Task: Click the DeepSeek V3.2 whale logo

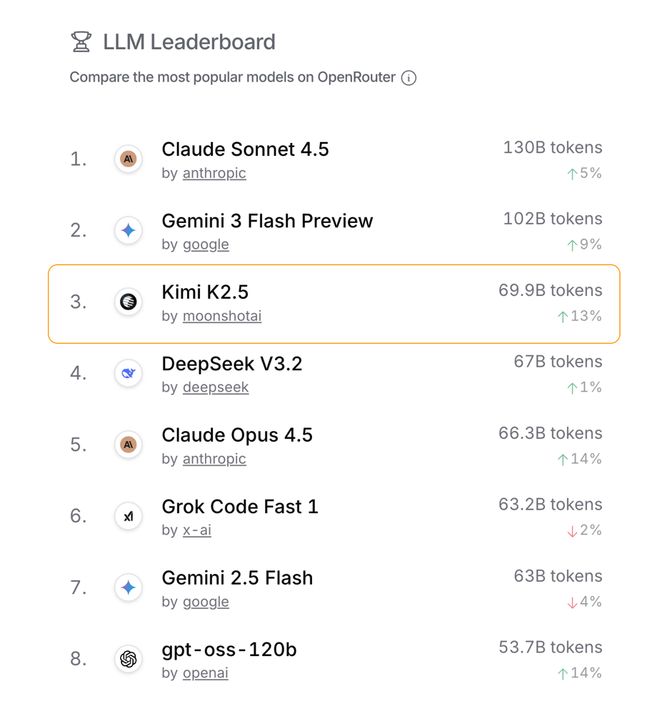Action: click(128, 373)
